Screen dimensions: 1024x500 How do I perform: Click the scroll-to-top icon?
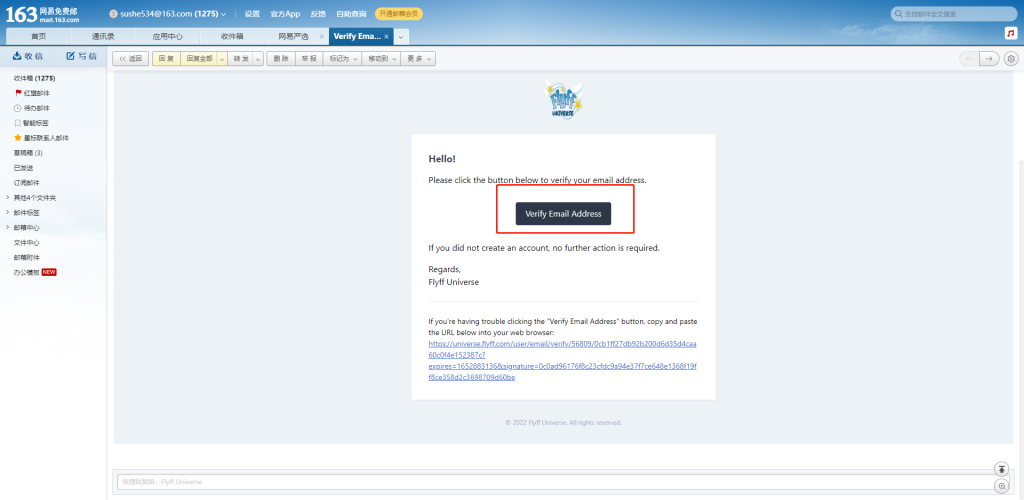tap(1001, 469)
